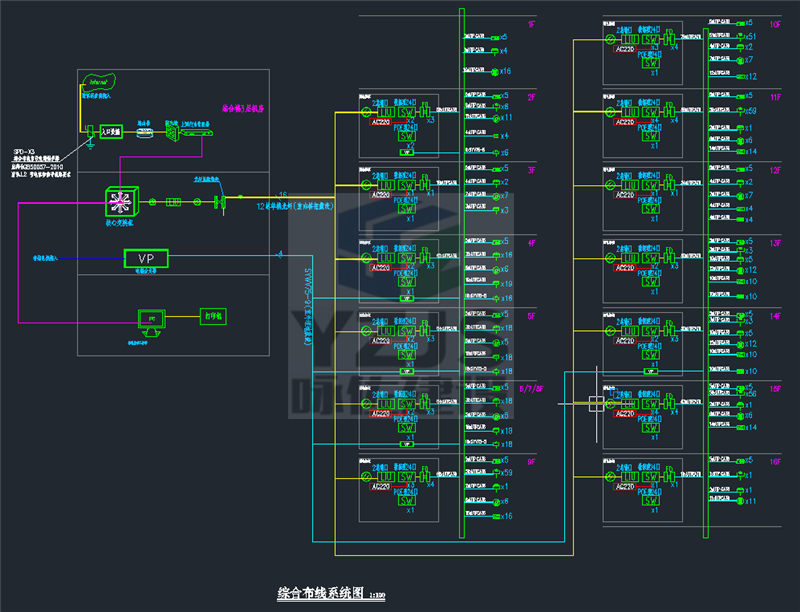The width and height of the screenshot is (800, 612).
Task: Click the AC220 box in the 13F cabinet
Action: pos(624,268)
